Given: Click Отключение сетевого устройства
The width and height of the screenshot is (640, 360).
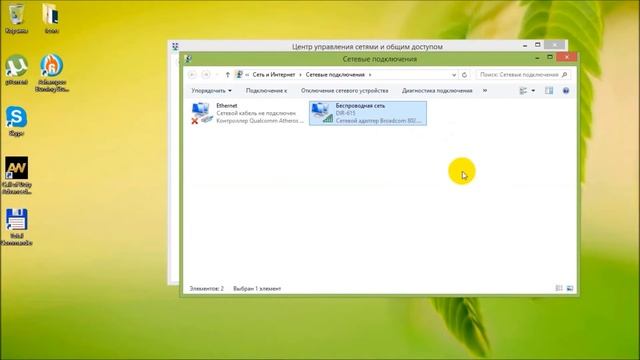Looking at the screenshot, I should point(344,91).
